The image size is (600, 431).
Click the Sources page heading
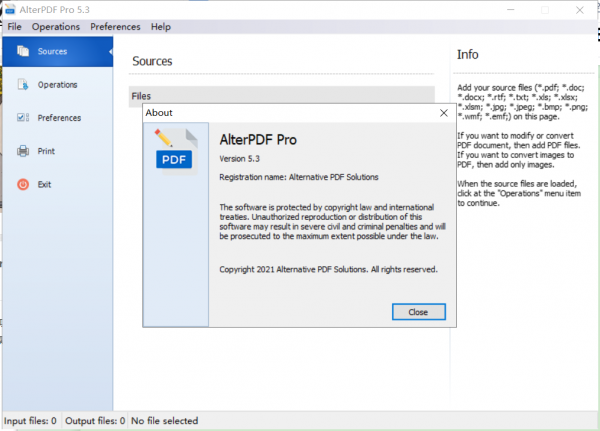tap(152, 61)
